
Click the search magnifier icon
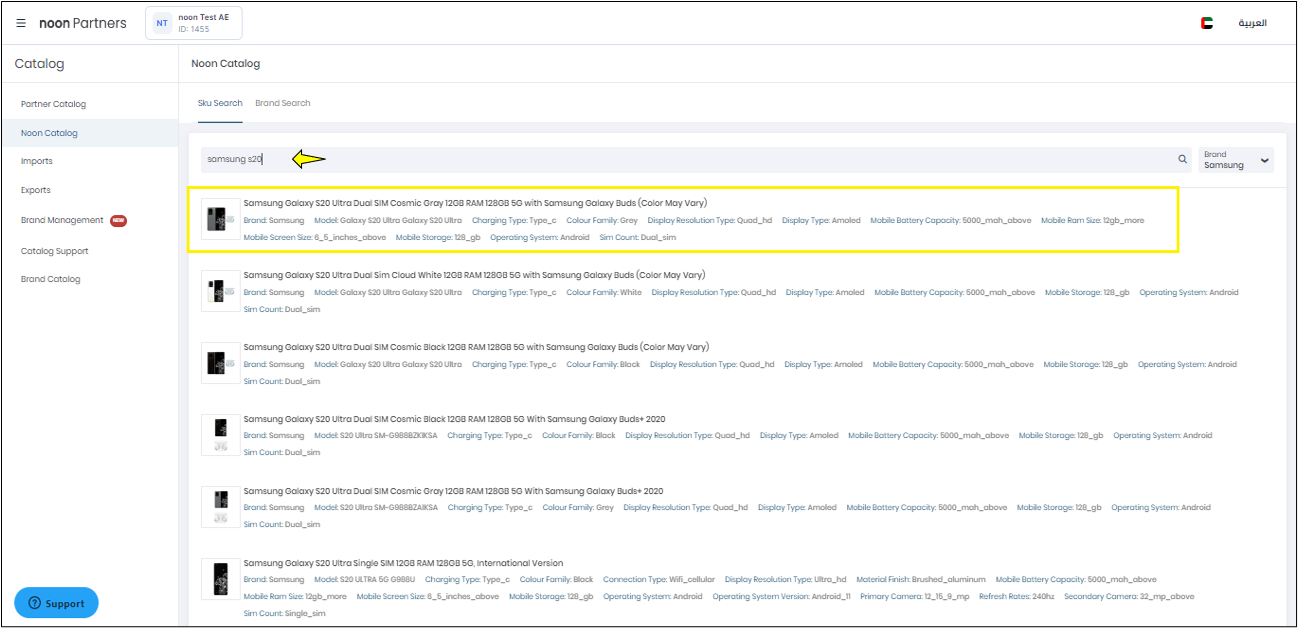coord(1182,160)
